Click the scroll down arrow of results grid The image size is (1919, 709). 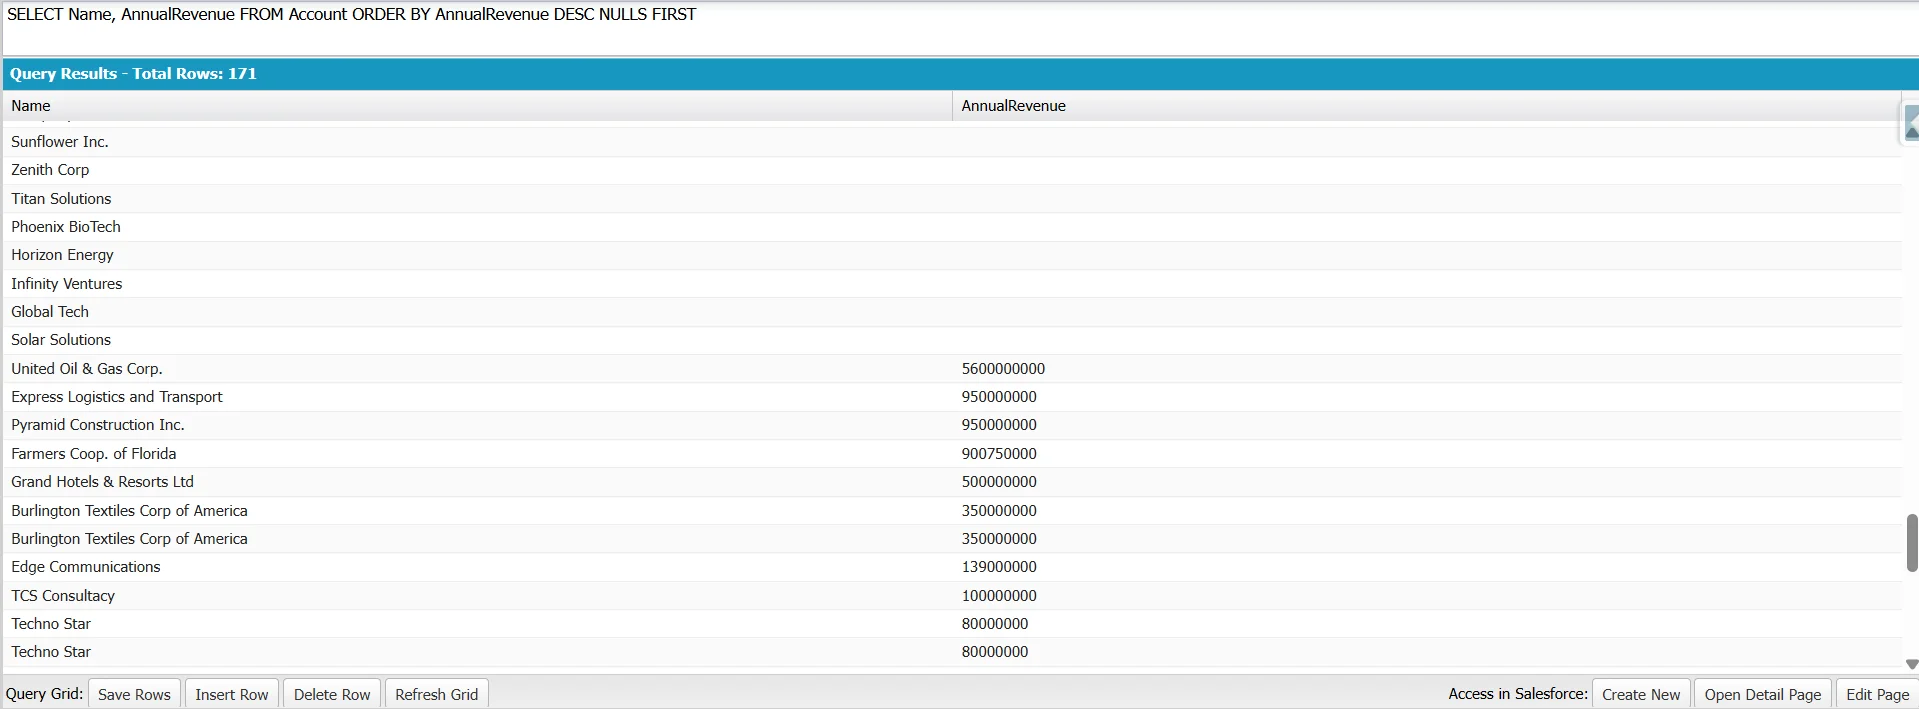click(1912, 664)
